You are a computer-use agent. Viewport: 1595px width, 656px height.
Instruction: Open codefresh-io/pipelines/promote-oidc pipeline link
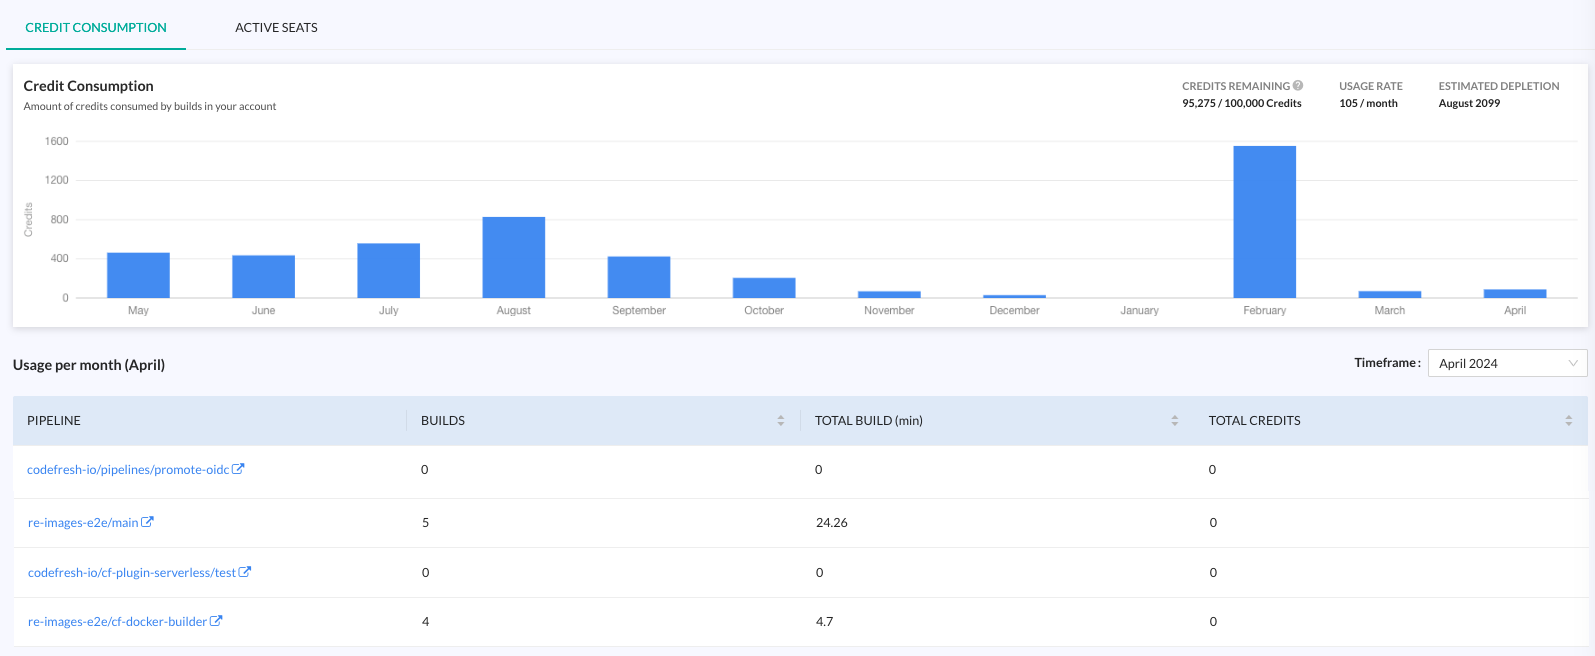coord(128,470)
